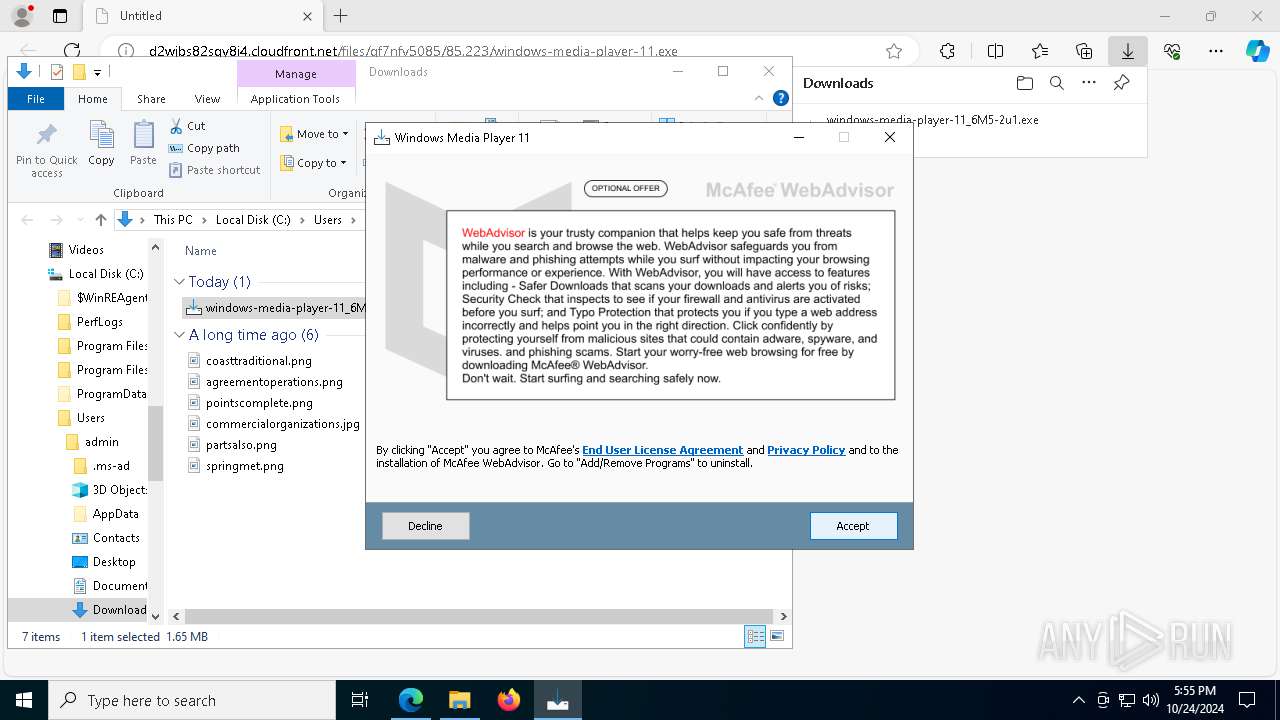
Task: Open McAfee Privacy Policy link
Action: 806,450
